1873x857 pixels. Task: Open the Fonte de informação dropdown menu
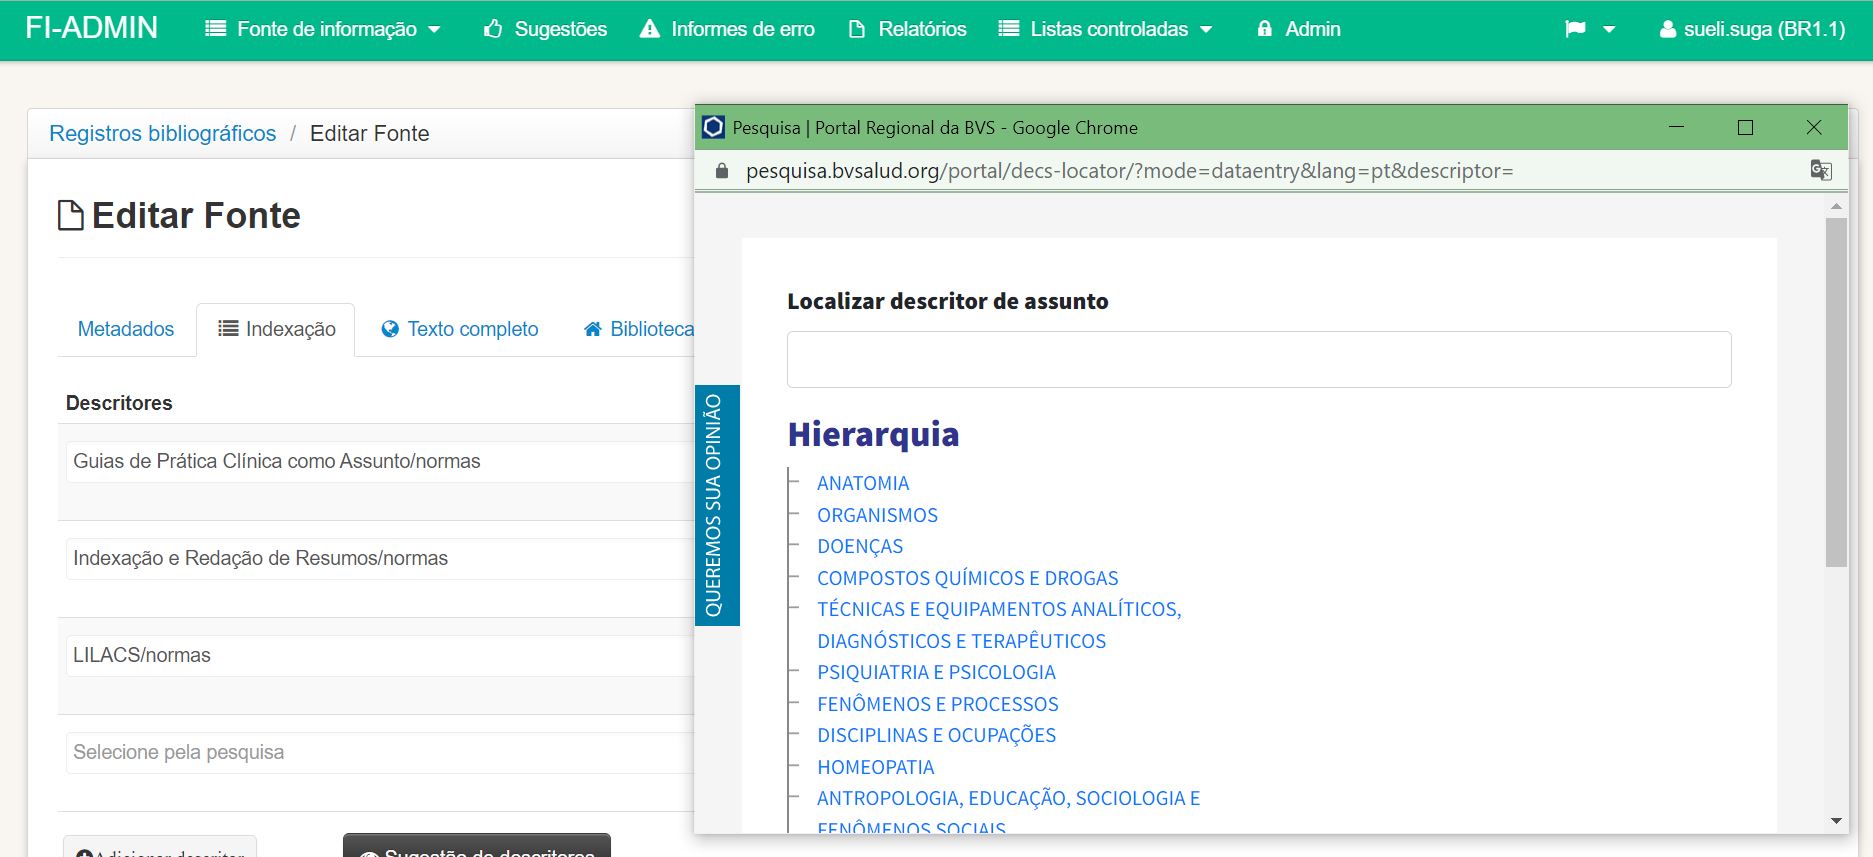322,29
